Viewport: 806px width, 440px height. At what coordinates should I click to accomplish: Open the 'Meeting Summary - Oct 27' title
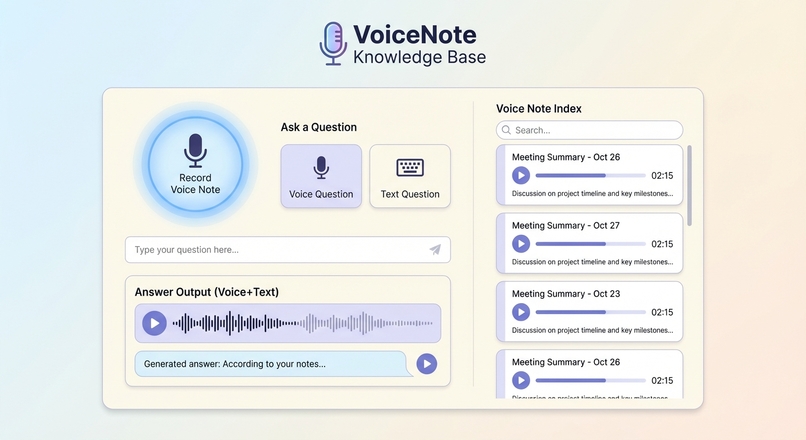[565, 226]
